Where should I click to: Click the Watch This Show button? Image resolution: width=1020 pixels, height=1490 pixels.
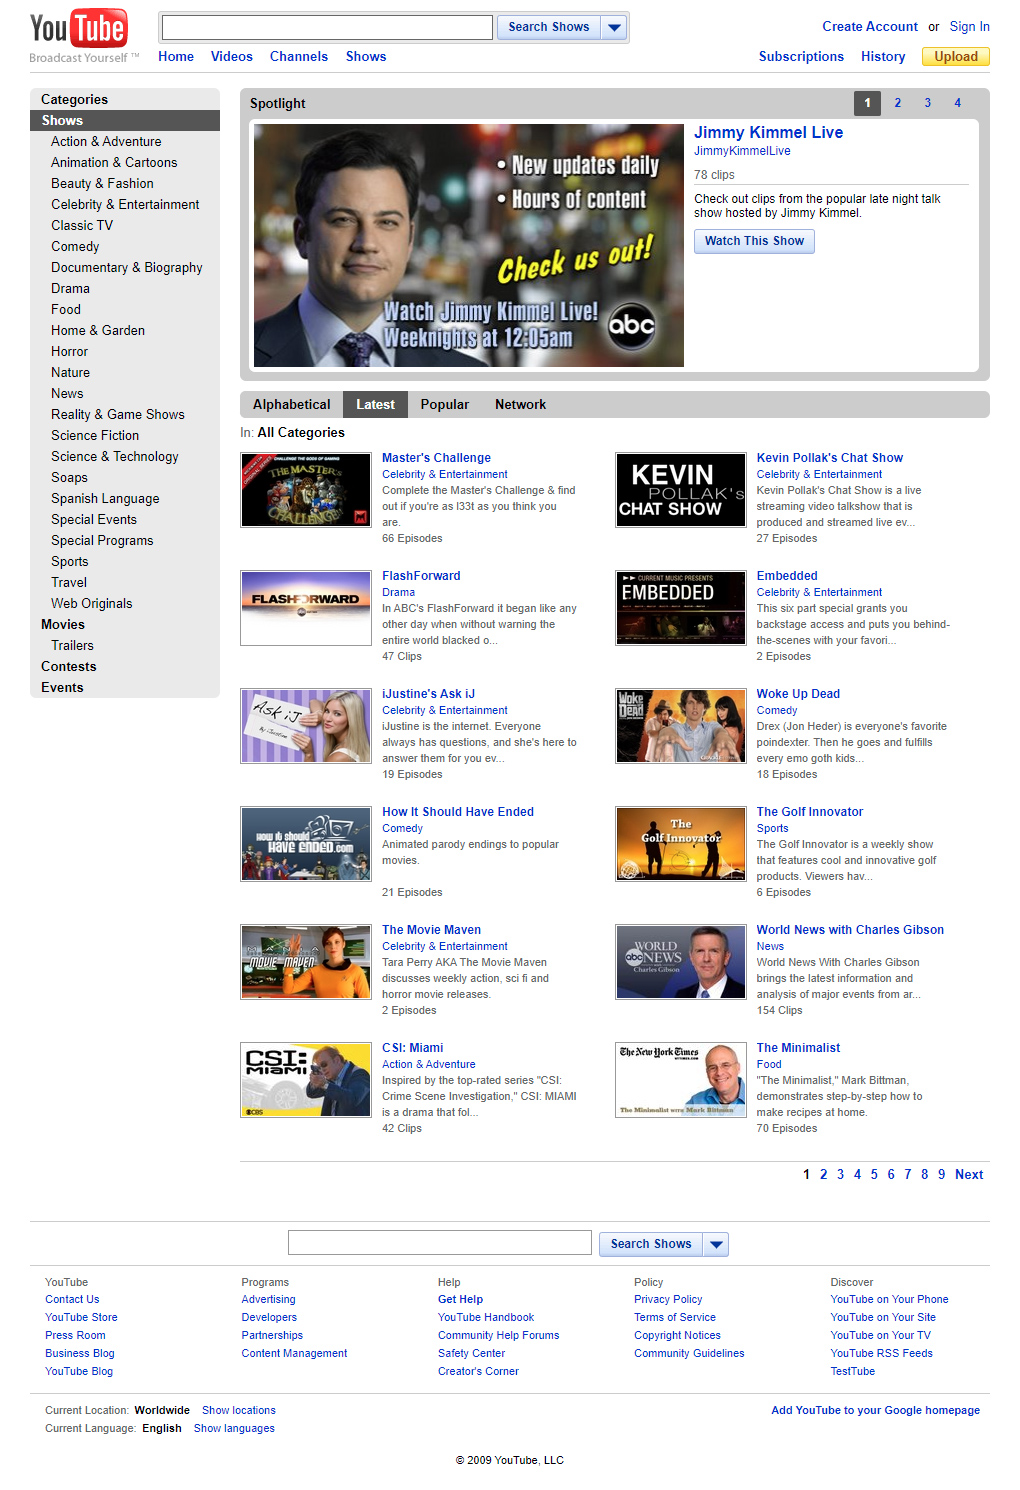pos(754,241)
